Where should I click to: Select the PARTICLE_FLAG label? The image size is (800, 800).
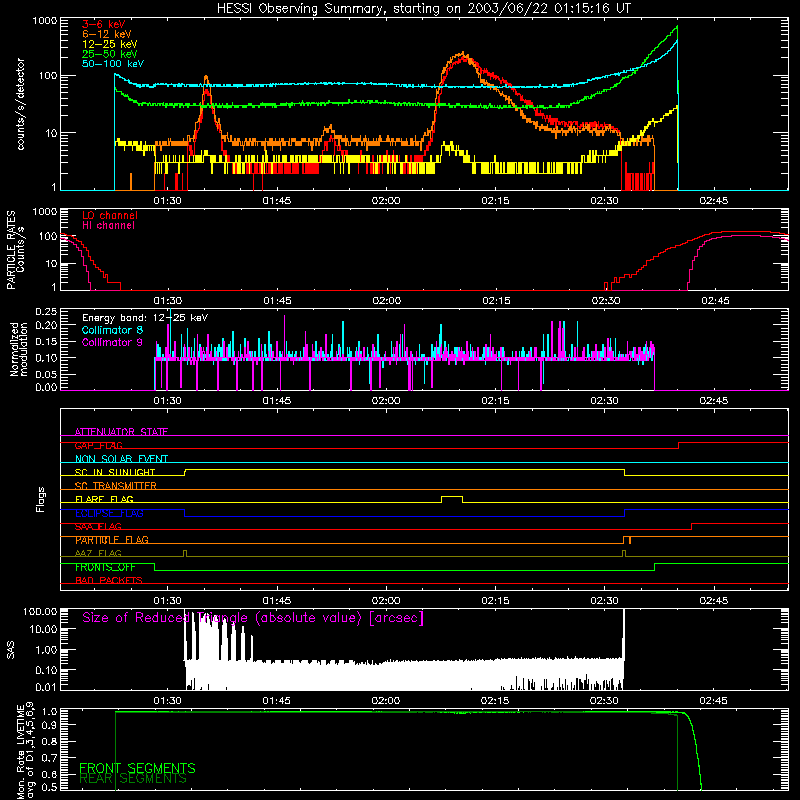pos(112,540)
